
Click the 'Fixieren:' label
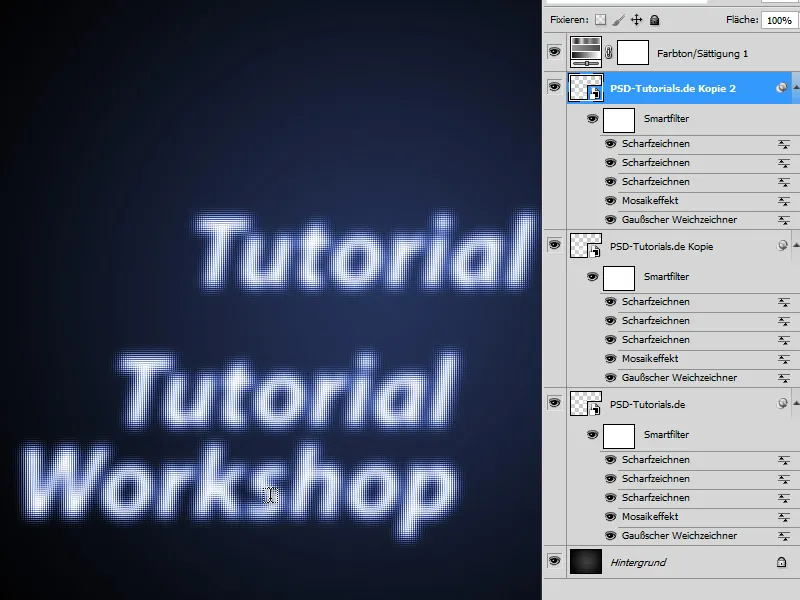pos(569,20)
